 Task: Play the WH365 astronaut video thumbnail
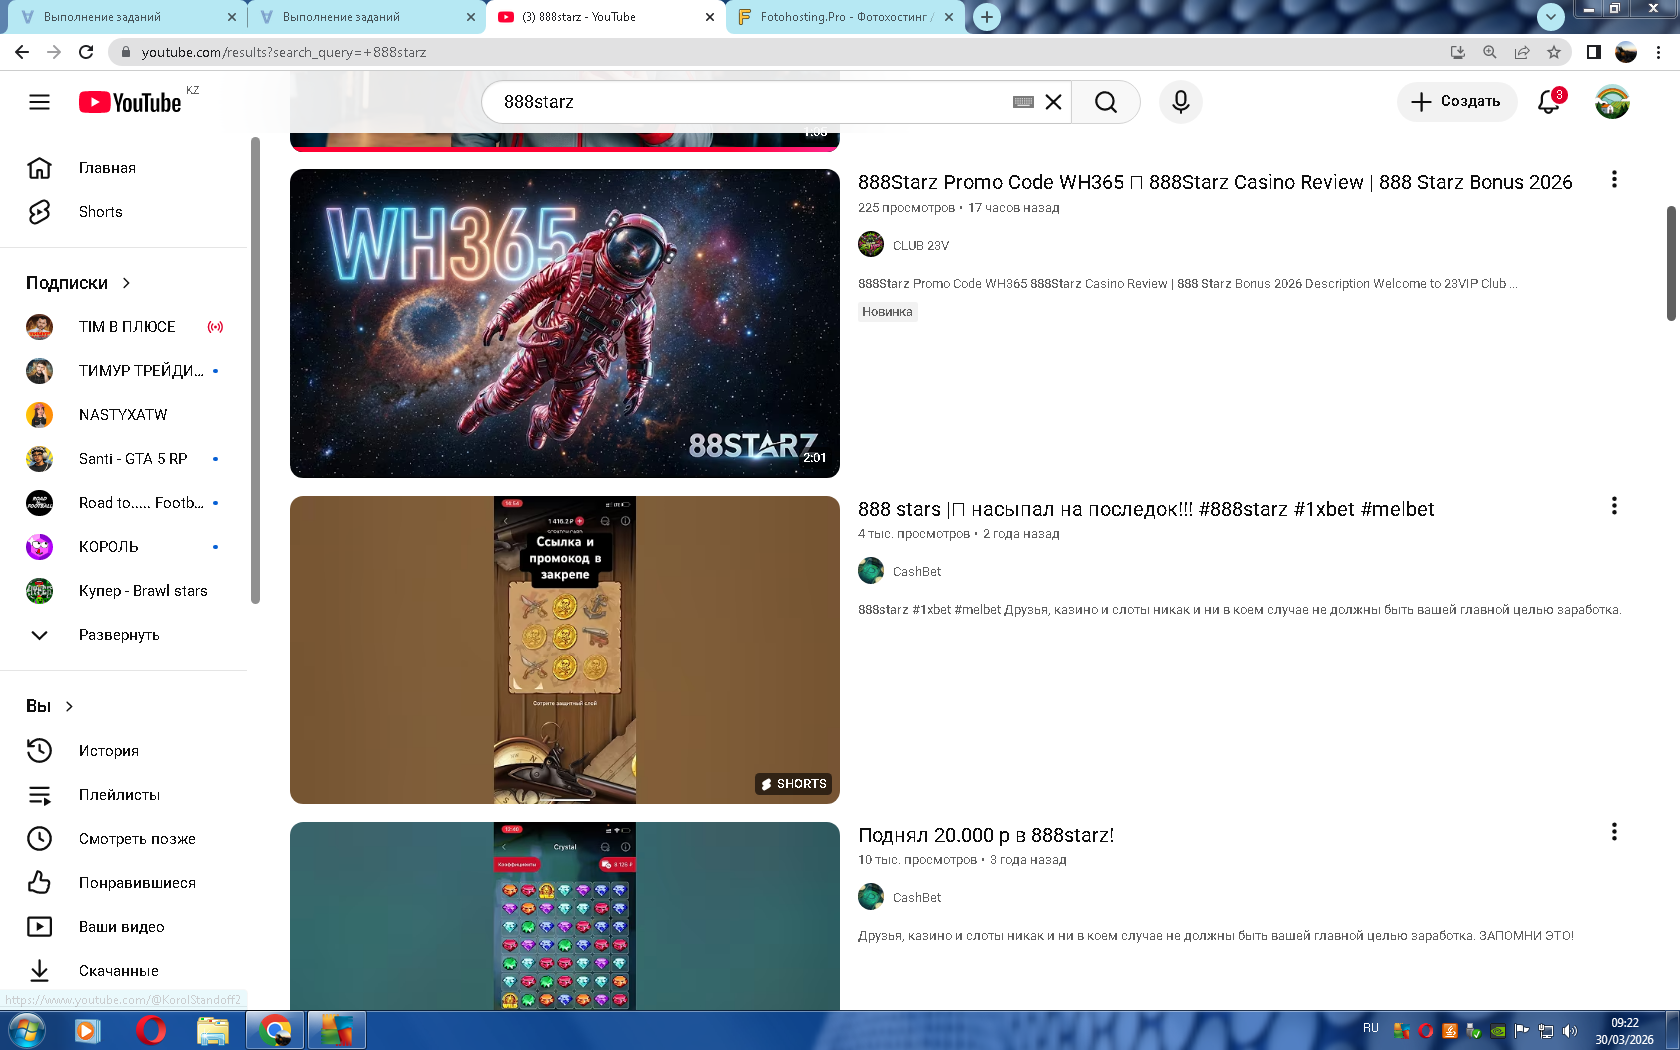[x=565, y=323]
